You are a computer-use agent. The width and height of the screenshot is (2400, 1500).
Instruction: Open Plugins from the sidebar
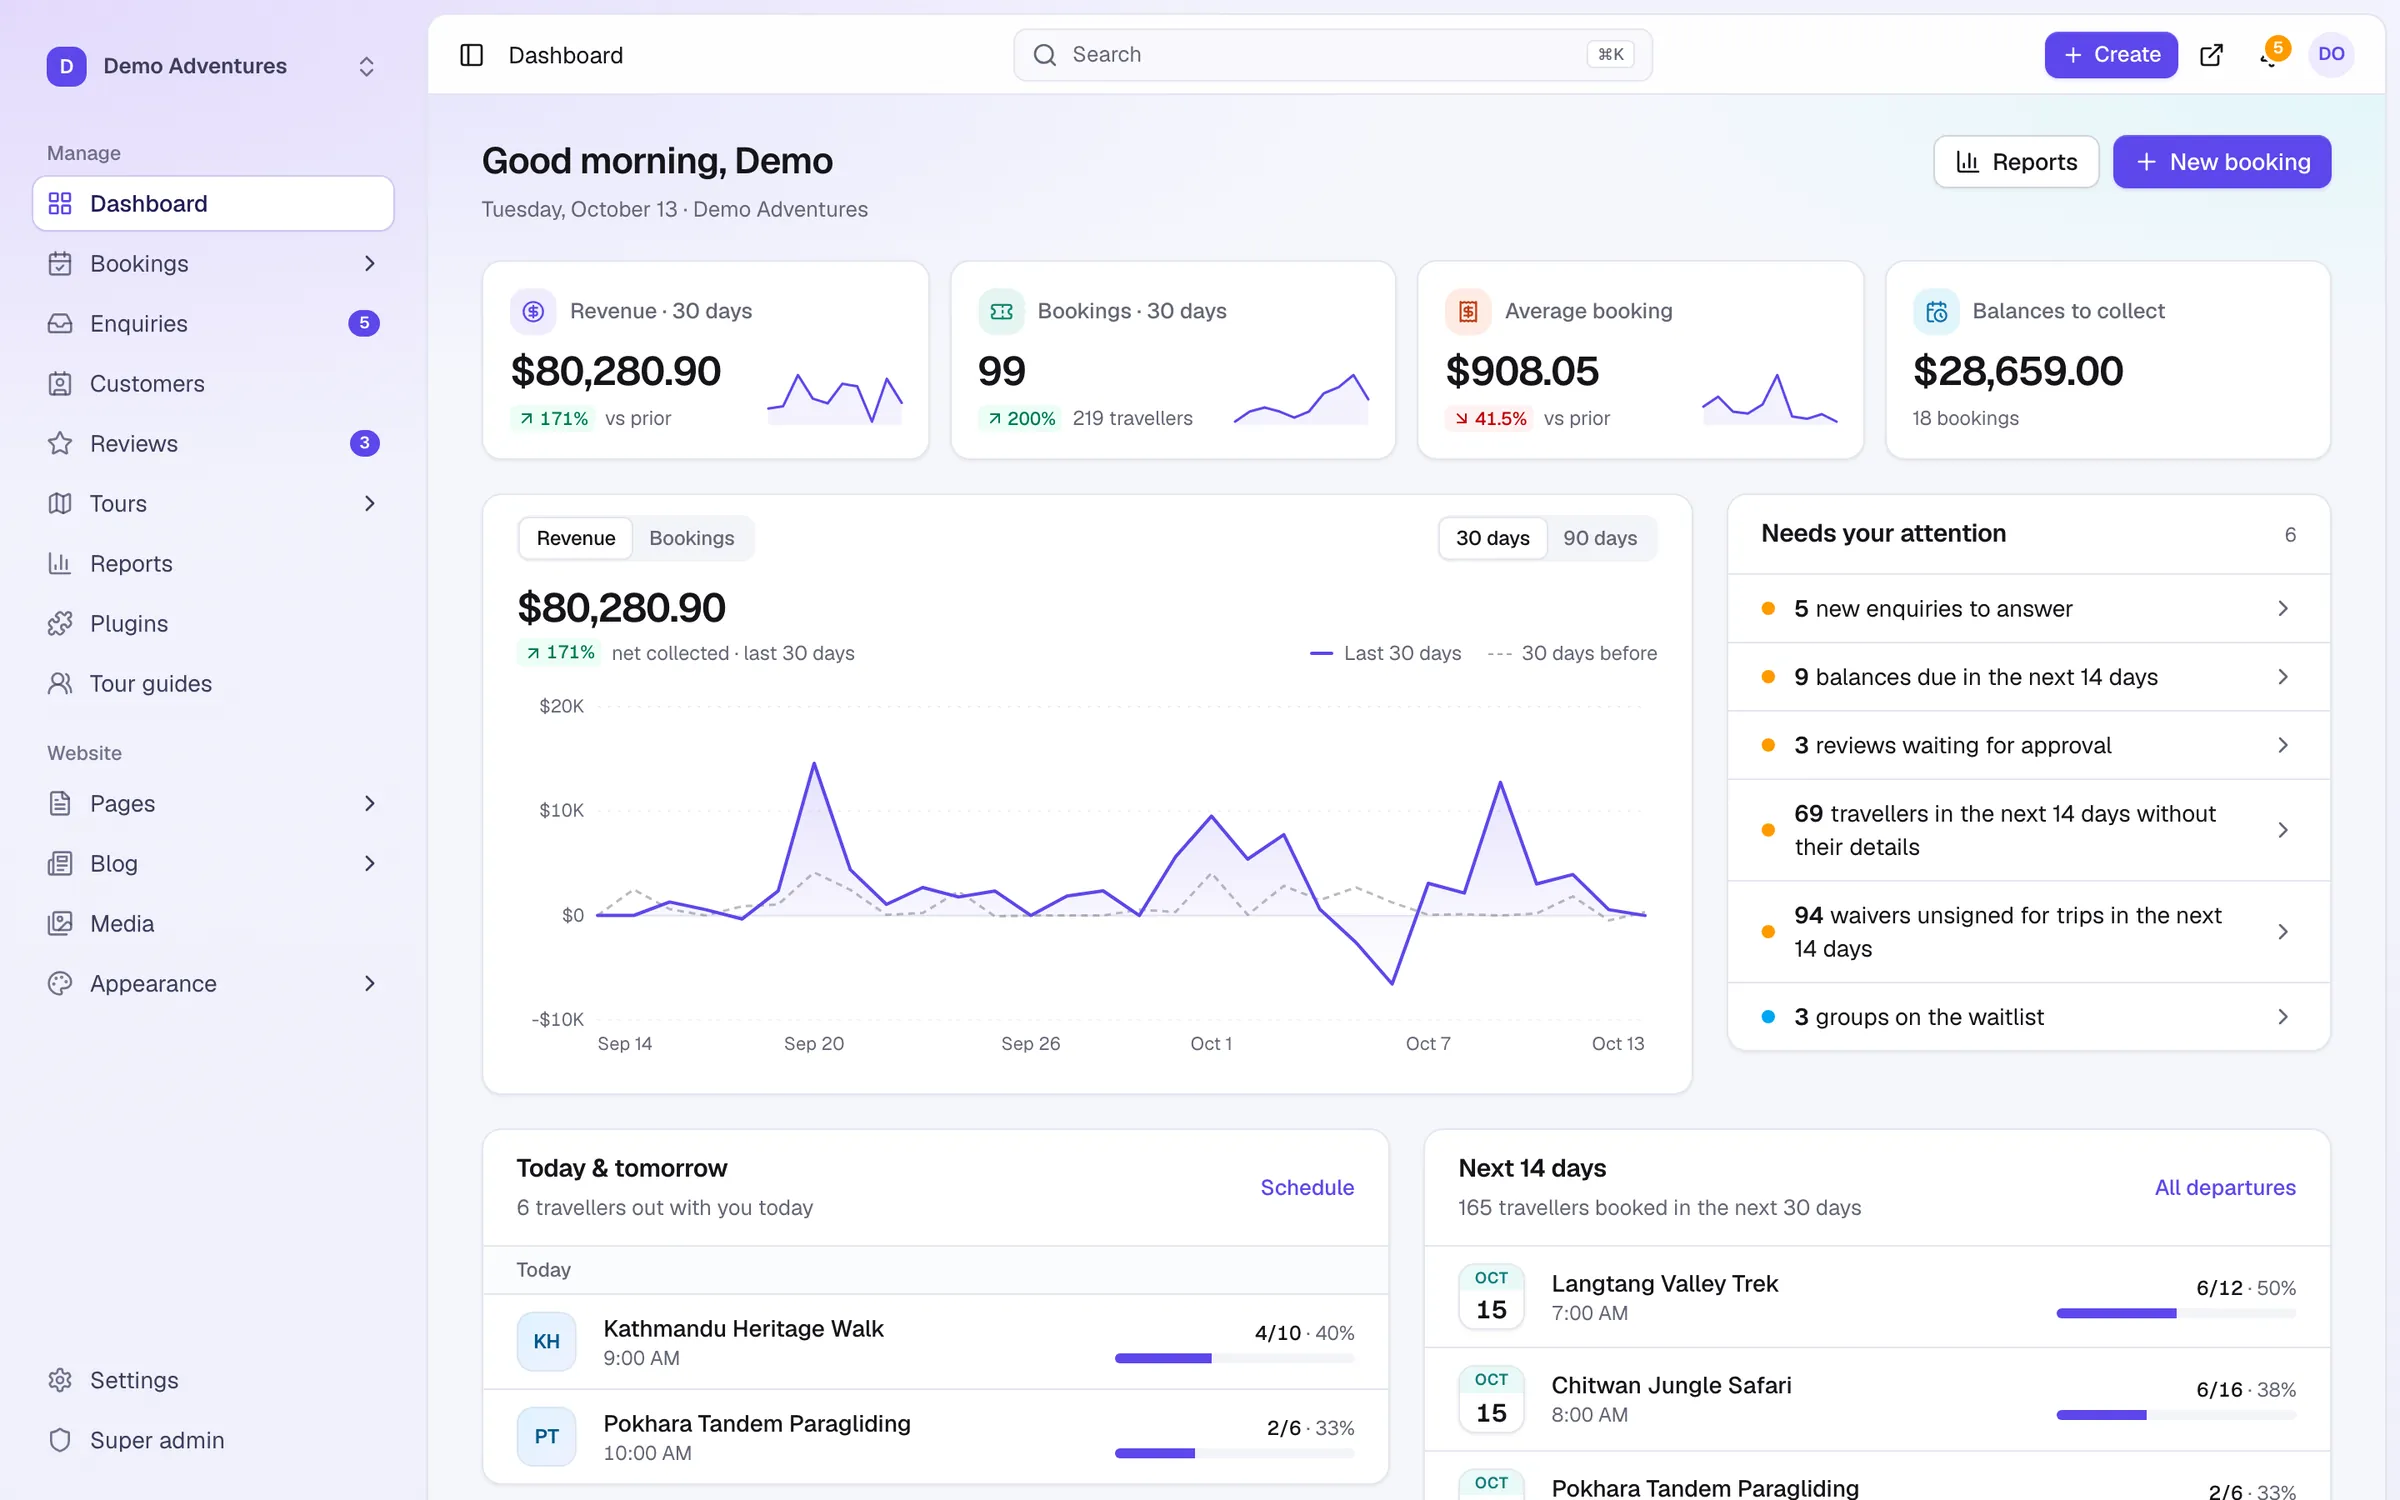[213, 623]
